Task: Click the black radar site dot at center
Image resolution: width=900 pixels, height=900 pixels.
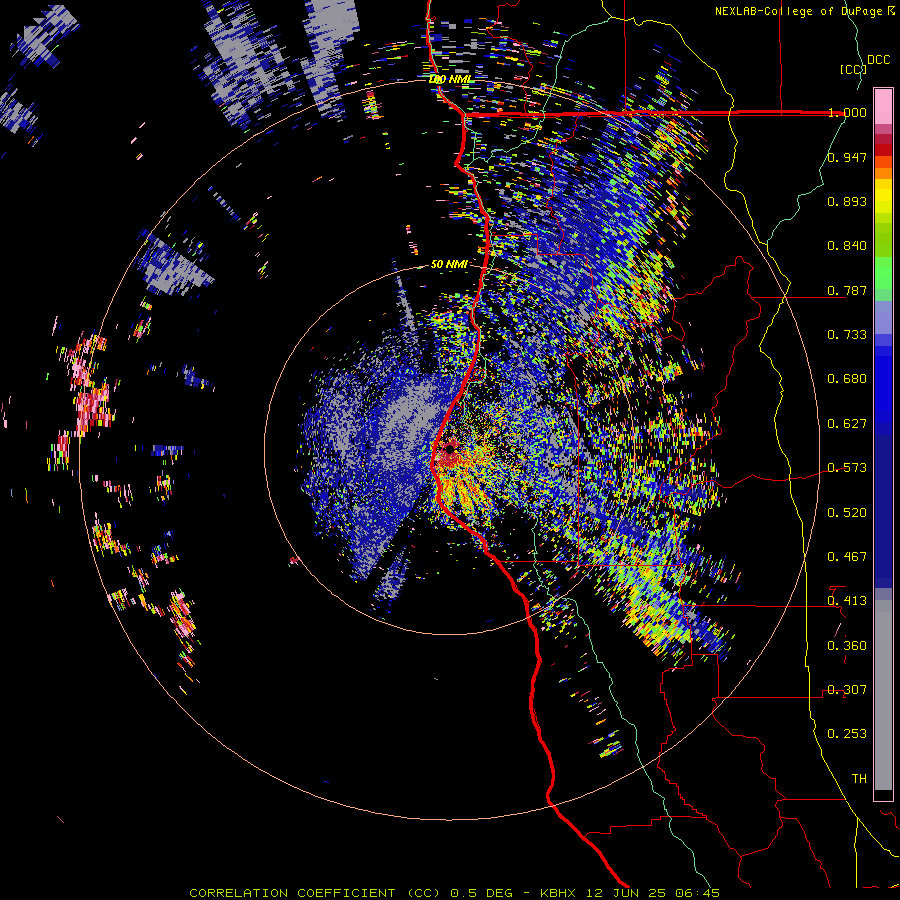Action: 450,448
